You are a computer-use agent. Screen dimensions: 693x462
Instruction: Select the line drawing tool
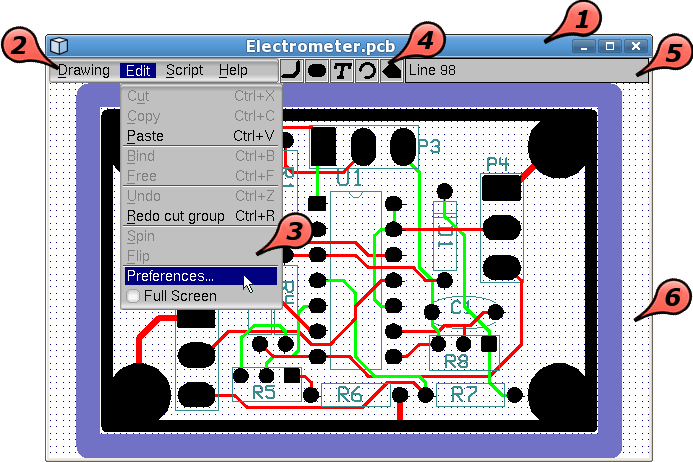[x=291, y=70]
